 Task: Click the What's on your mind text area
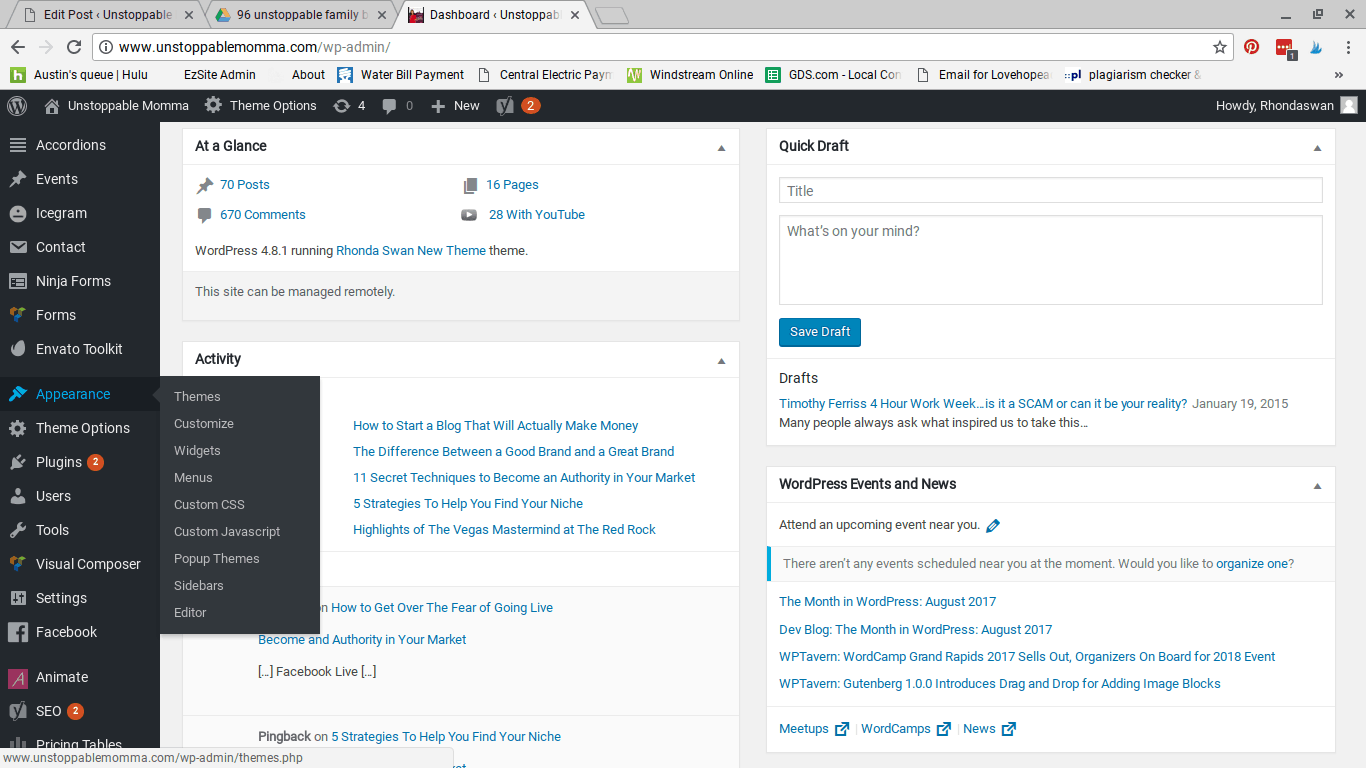(x=1051, y=260)
